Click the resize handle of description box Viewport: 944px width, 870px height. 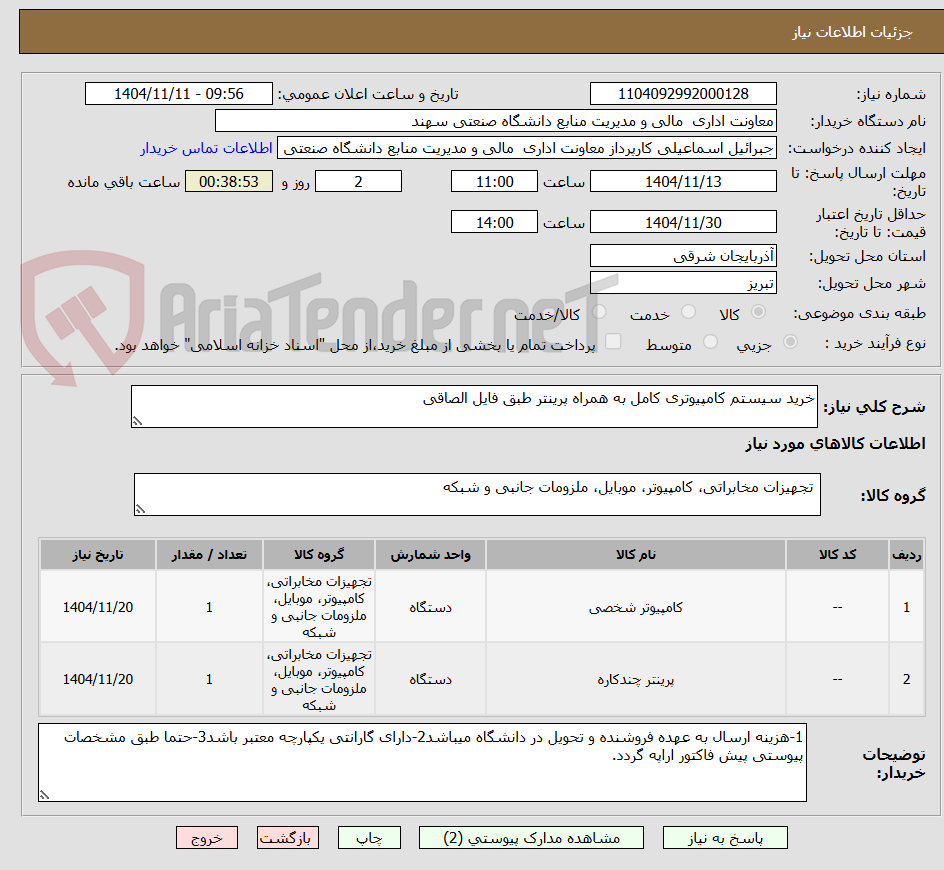click(x=137, y=421)
